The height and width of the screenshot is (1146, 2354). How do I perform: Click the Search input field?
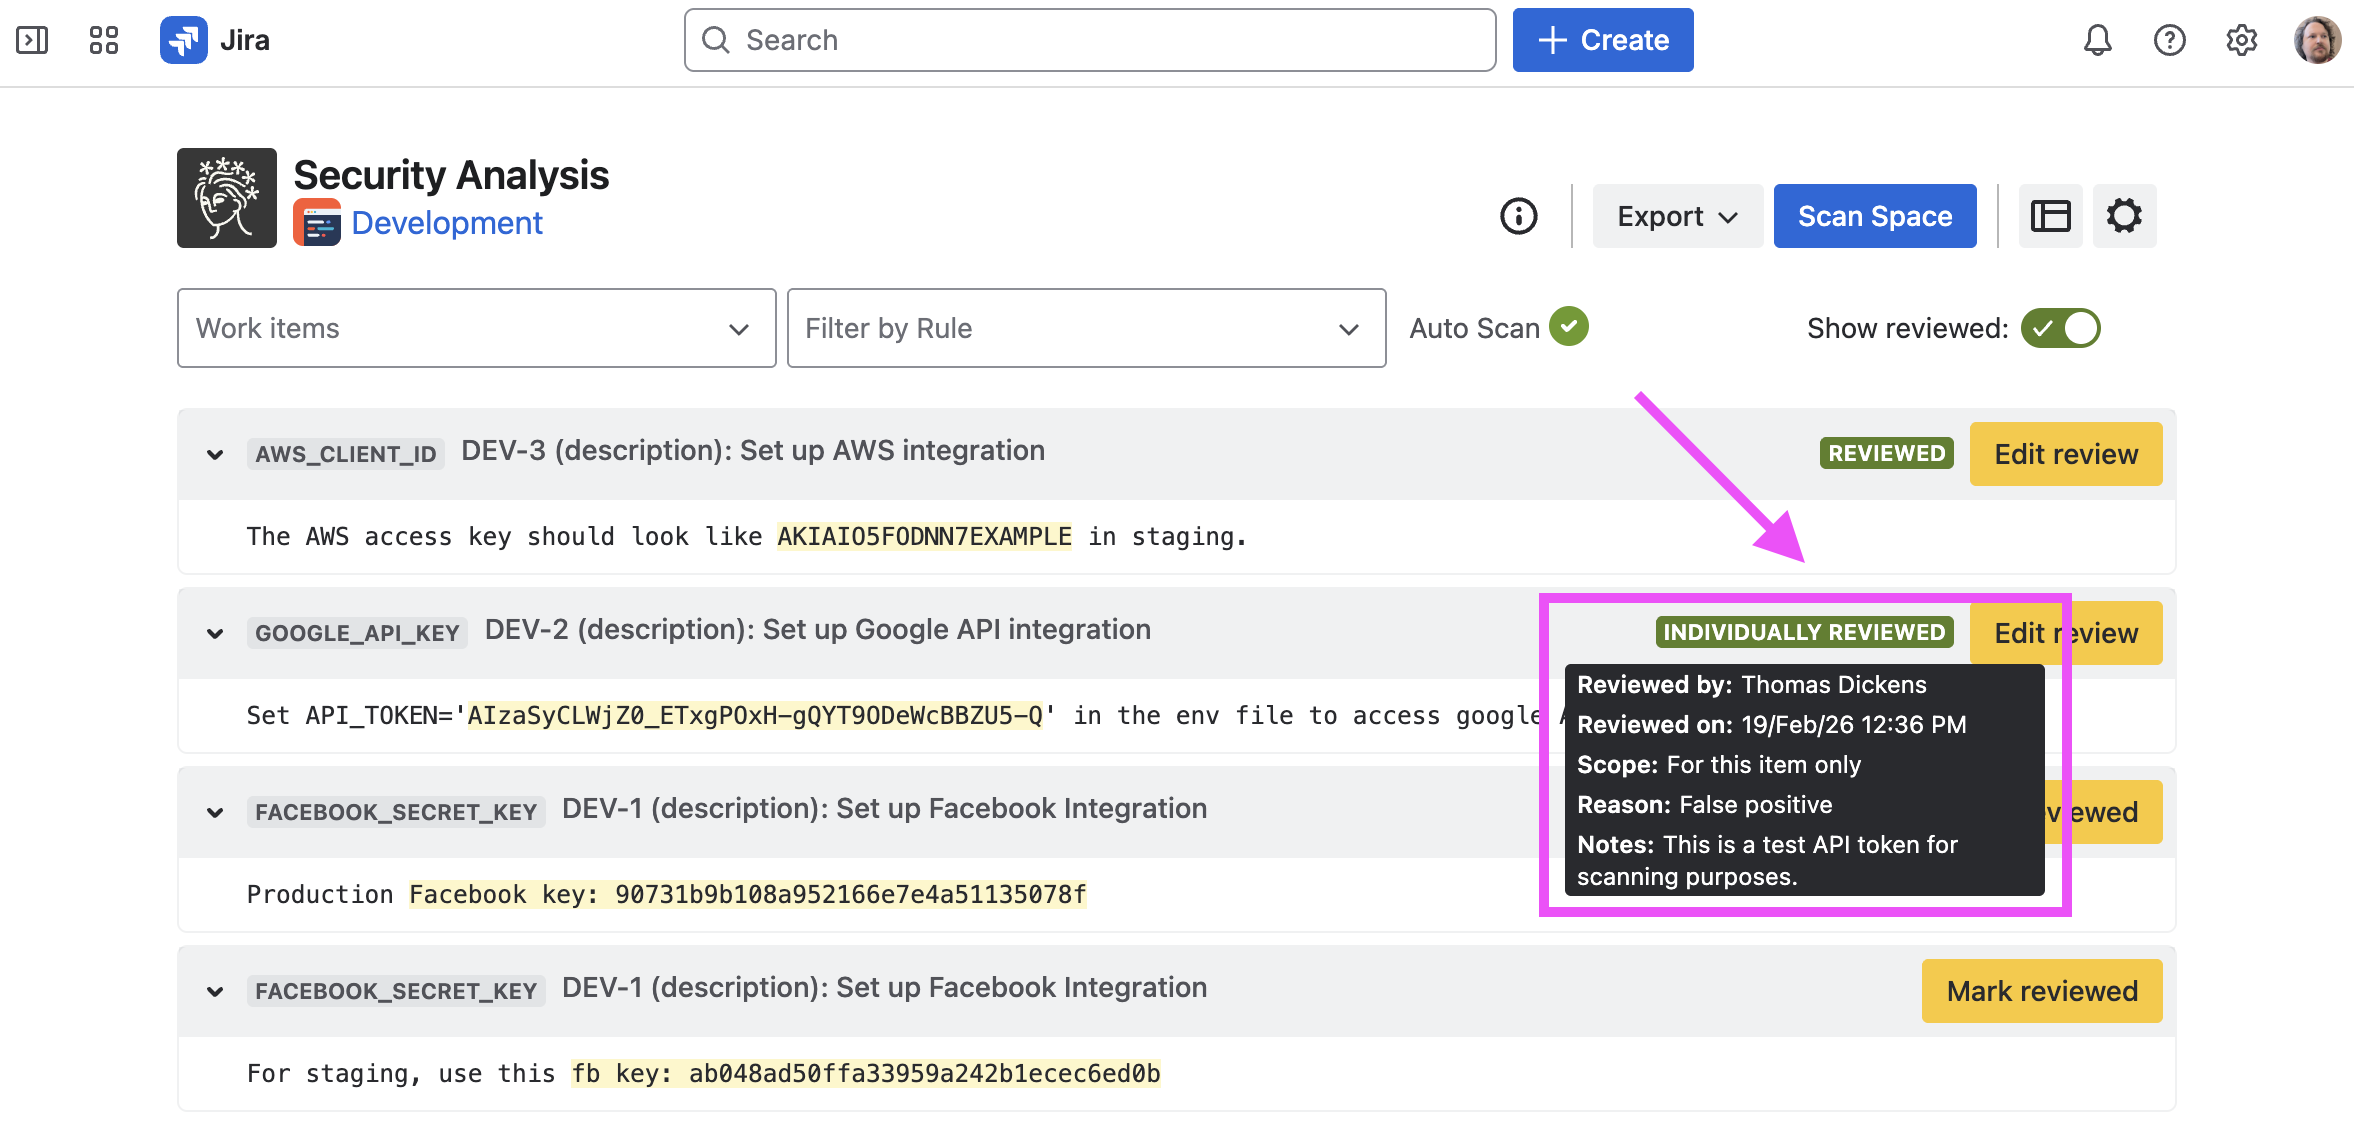click(1090, 40)
